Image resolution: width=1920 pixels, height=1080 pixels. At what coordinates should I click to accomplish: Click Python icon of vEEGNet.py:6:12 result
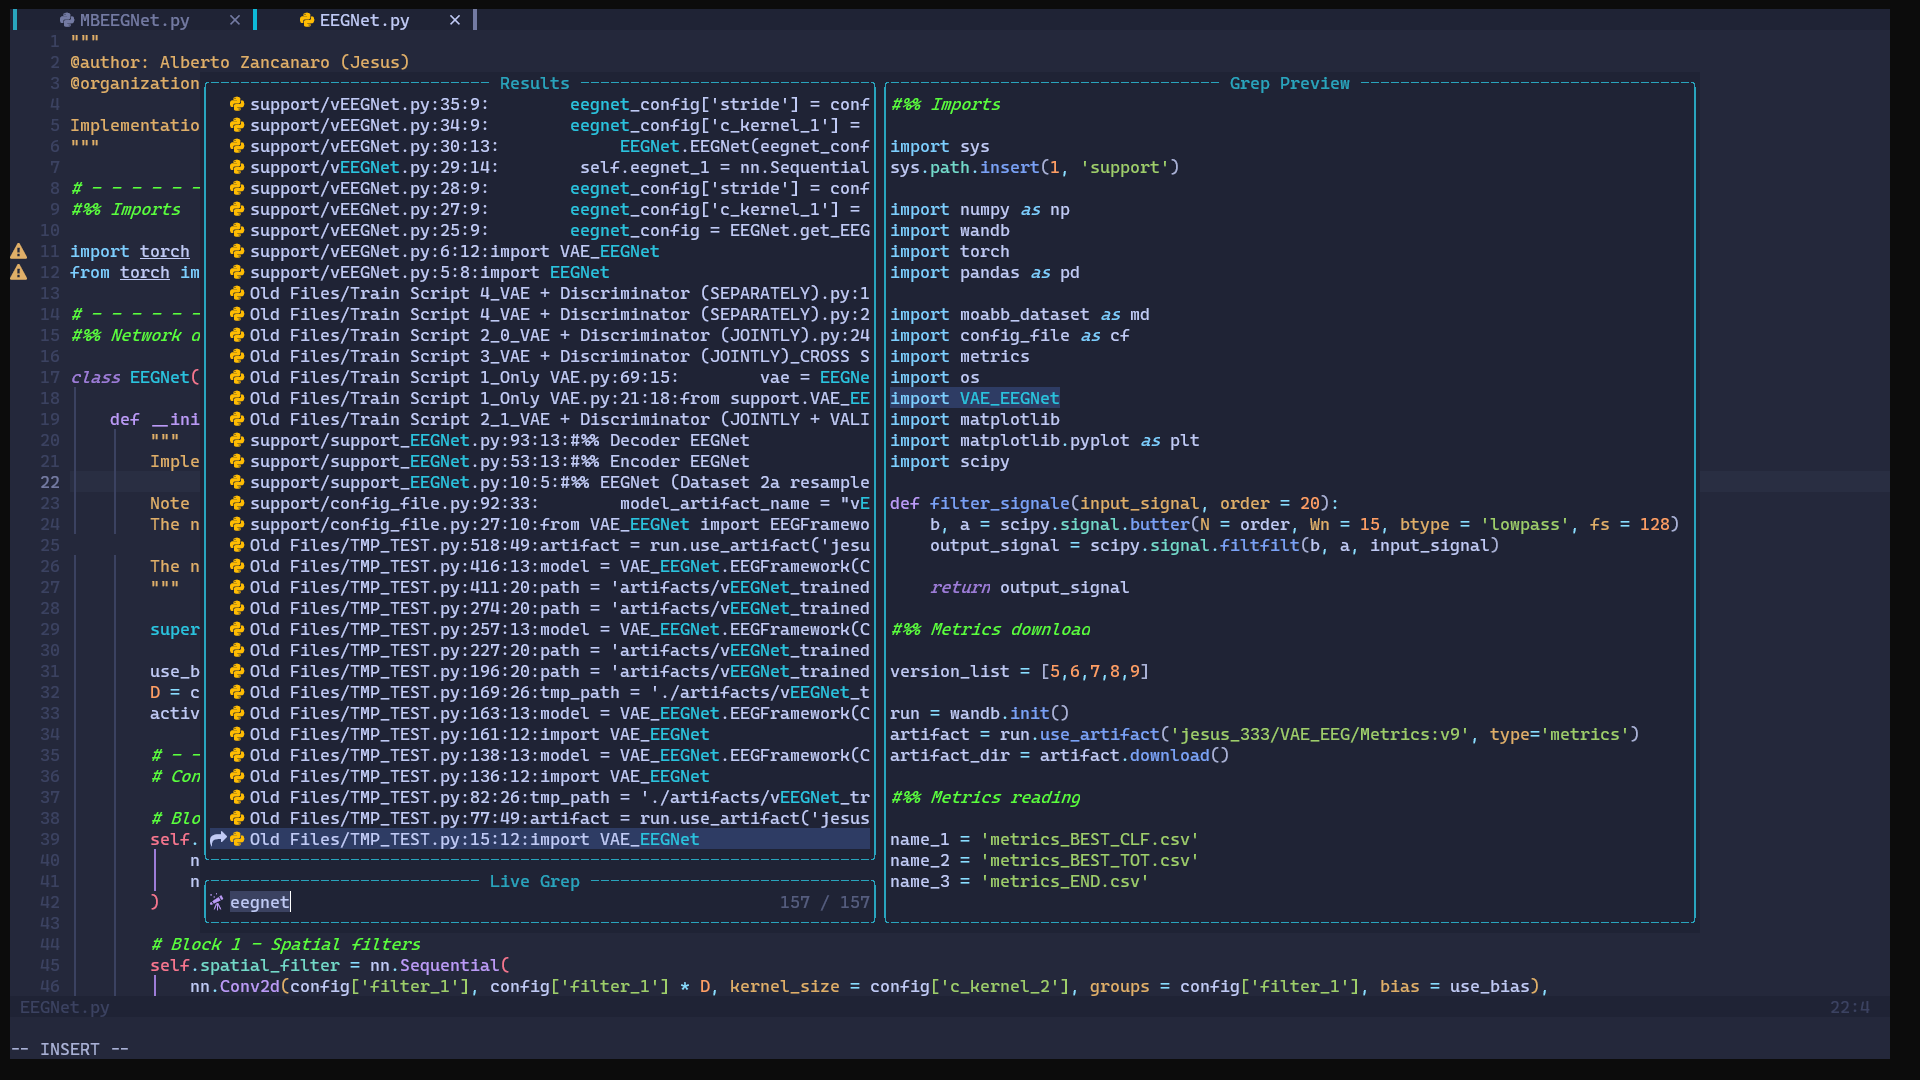click(x=237, y=251)
